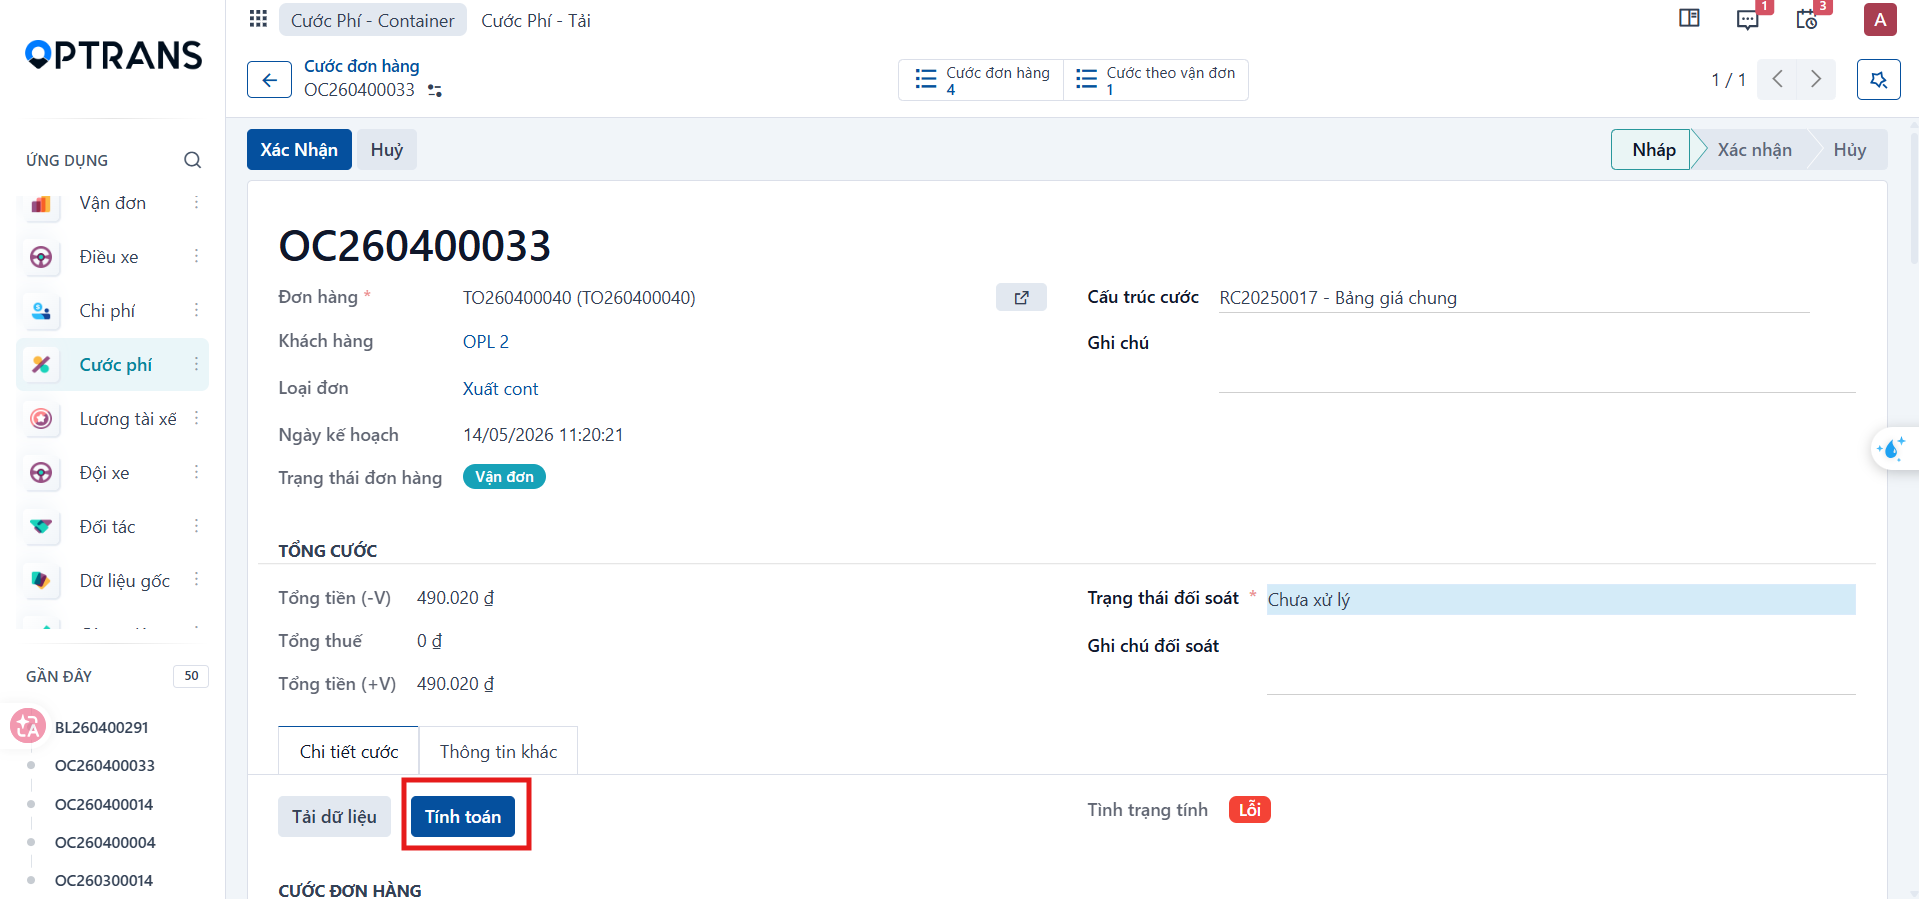Open options for Cước phí app
1919x899 pixels.
click(196, 365)
